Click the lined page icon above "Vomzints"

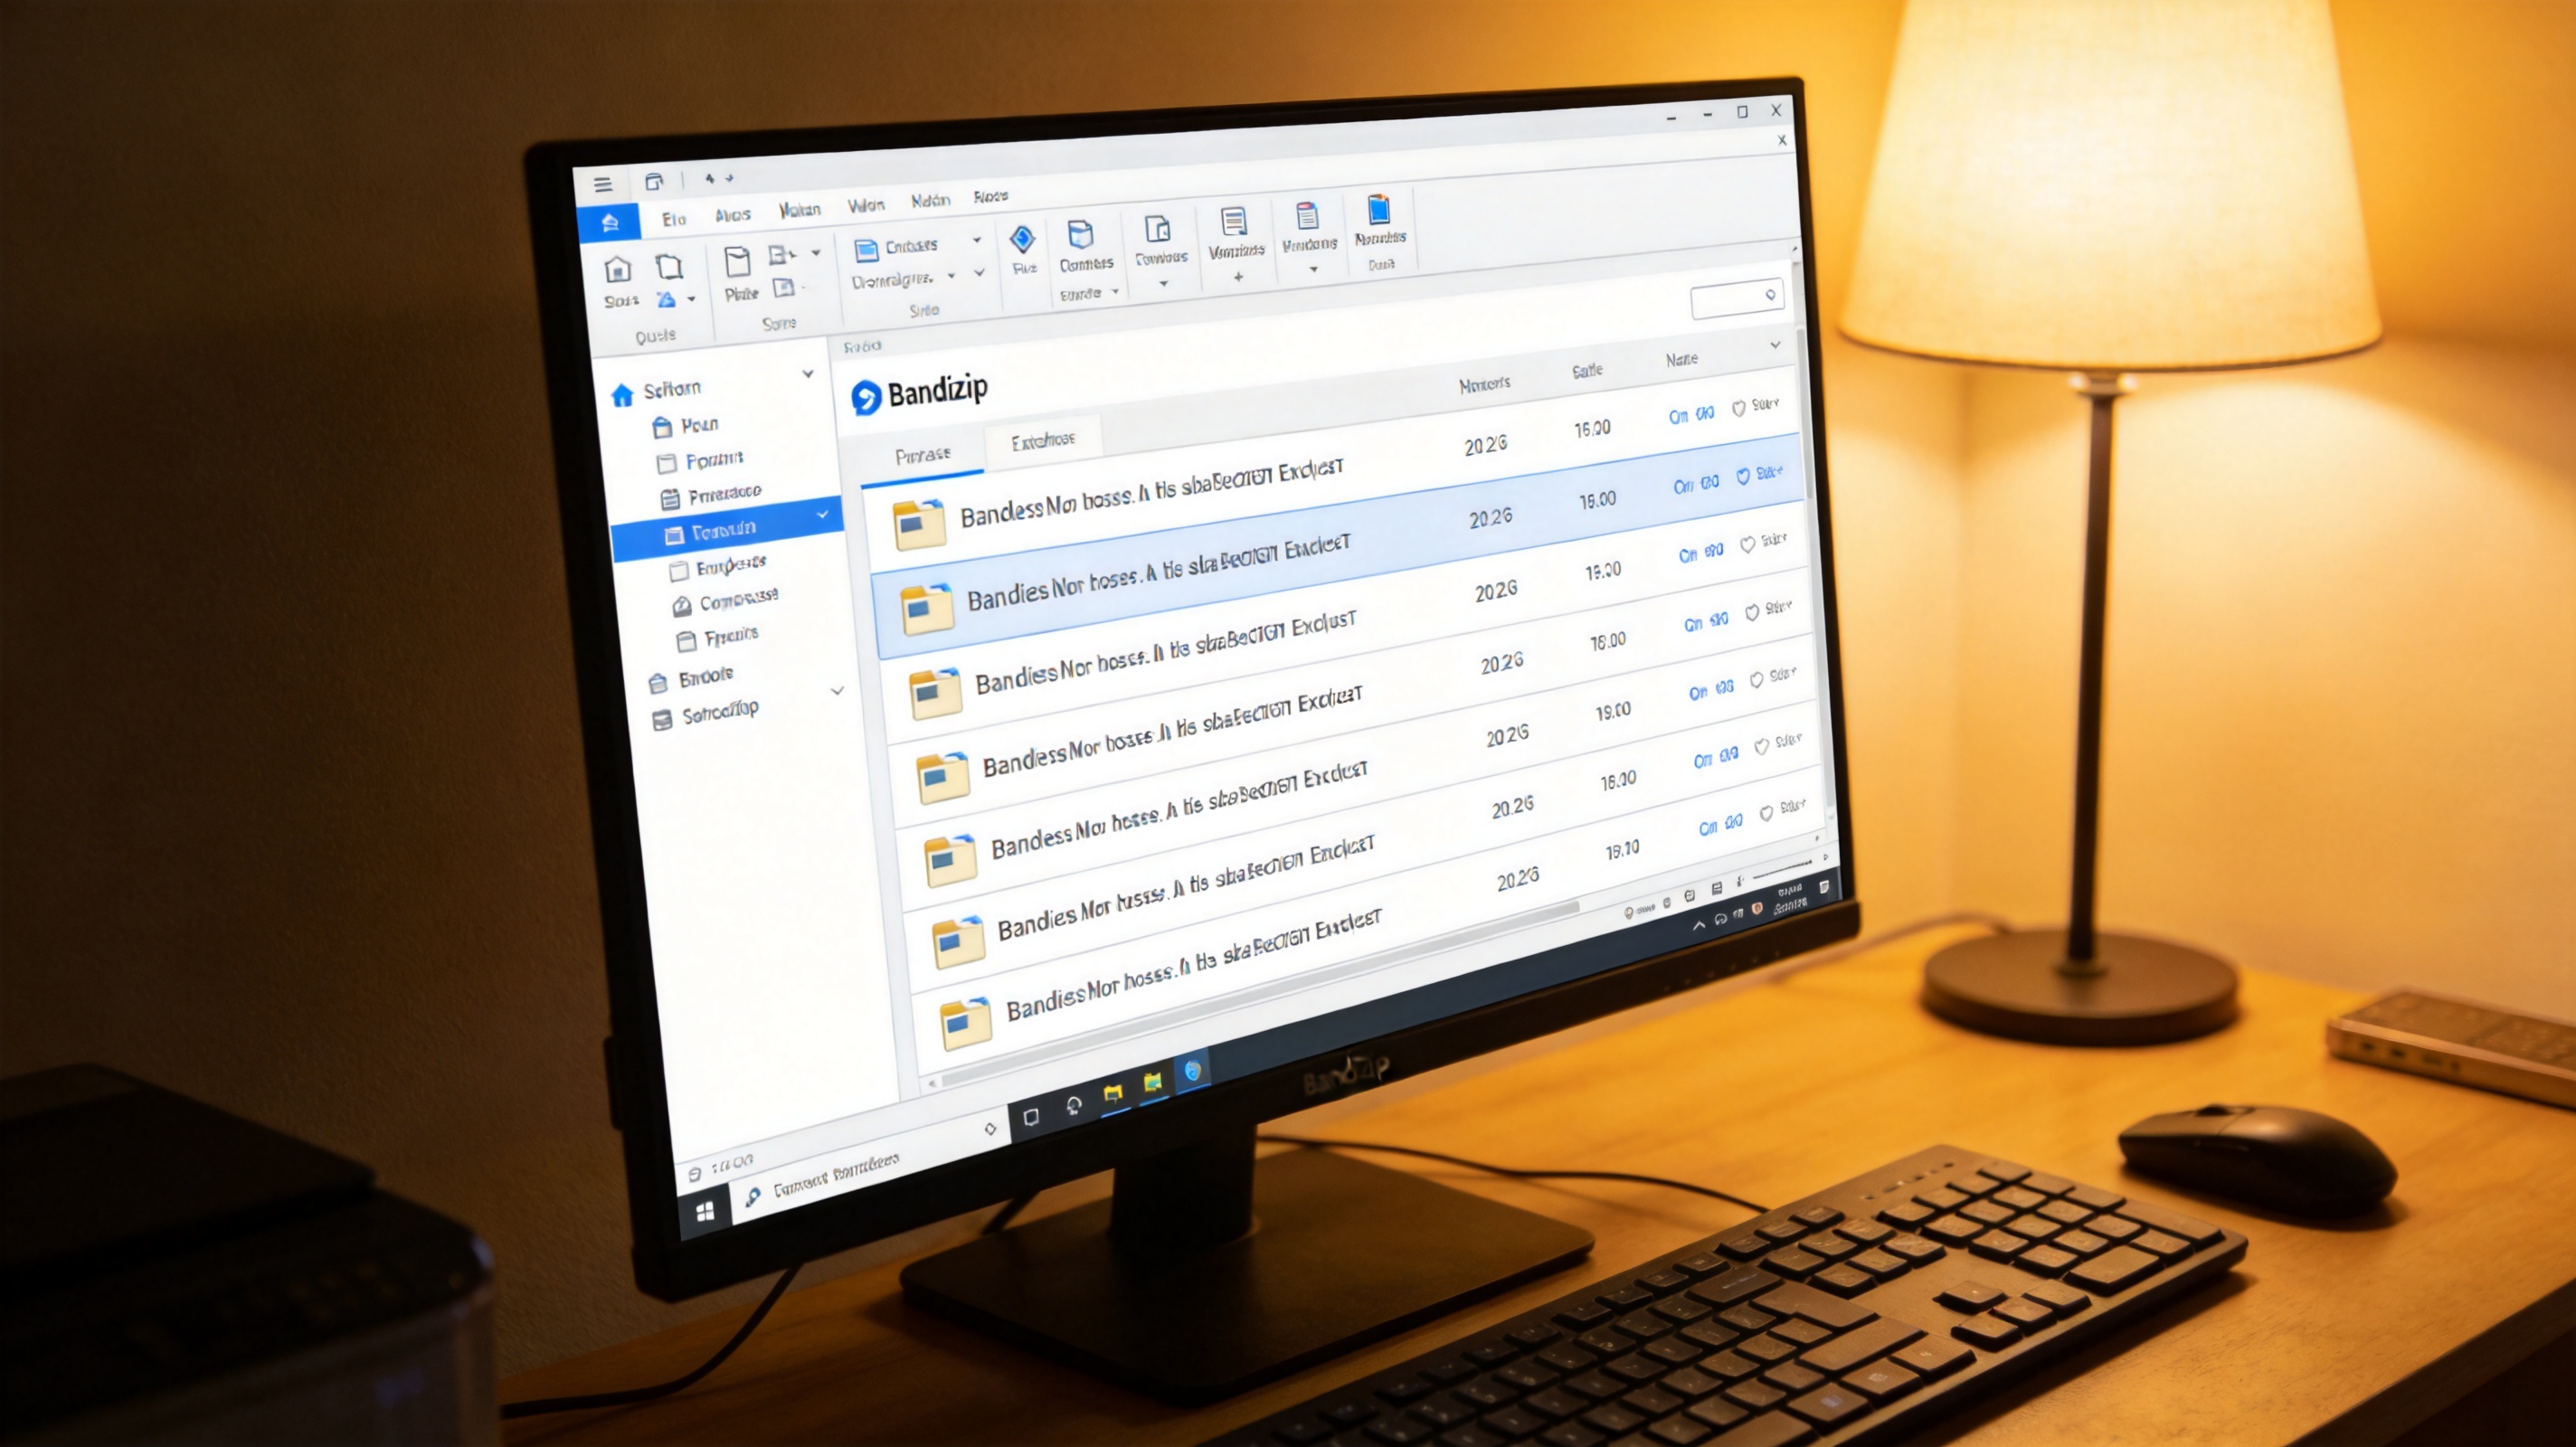pyautogui.click(x=1234, y=221)
